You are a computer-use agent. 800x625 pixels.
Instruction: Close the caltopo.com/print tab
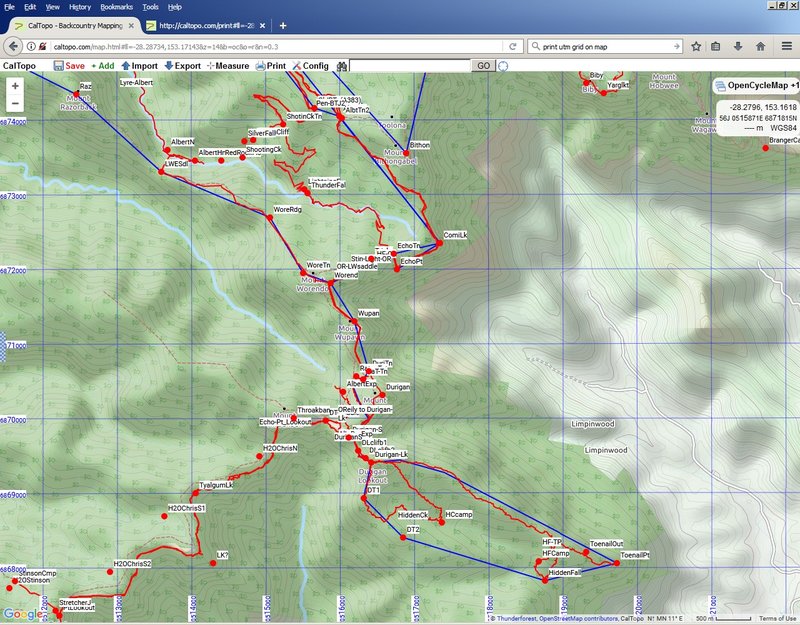point(262,26)
